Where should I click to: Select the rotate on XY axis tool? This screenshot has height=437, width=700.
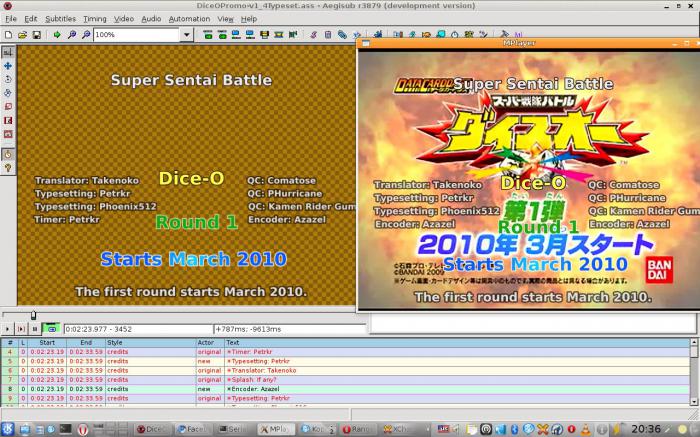pos(8,93)
